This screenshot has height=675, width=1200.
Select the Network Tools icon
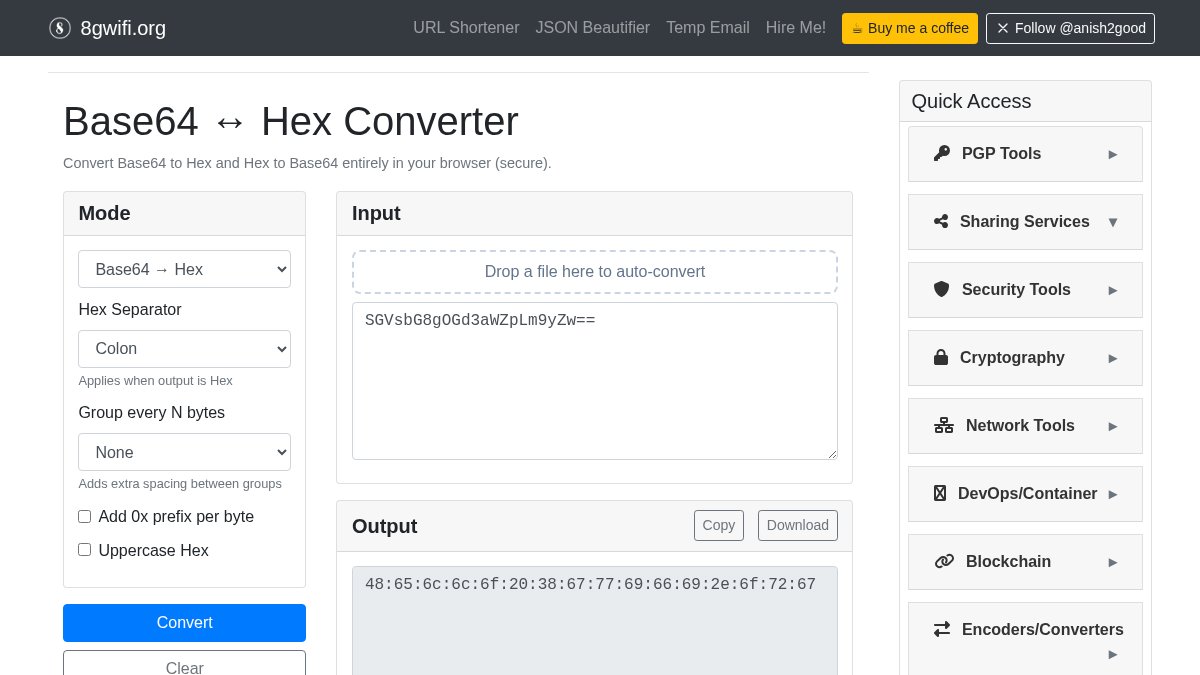coord(944,424)
